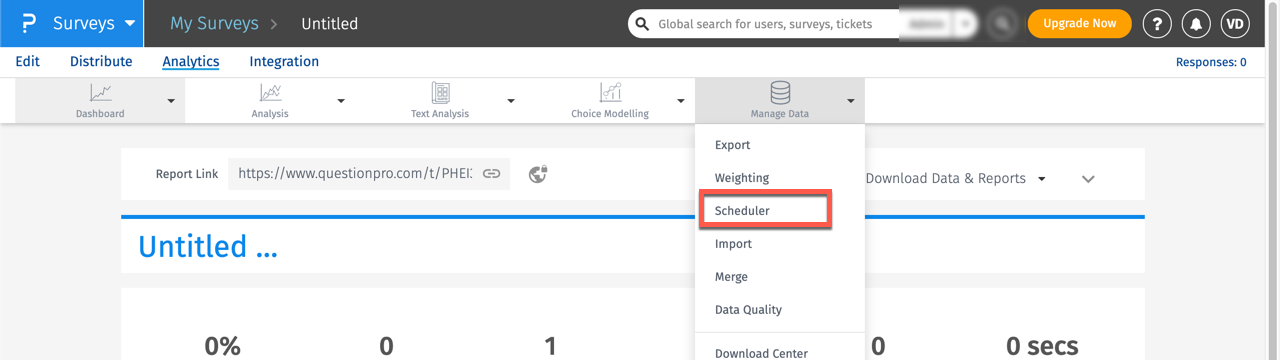Click the Upgrade Now button
This screenshot has width=1280, height=360.
click(x=1079, y=24)
